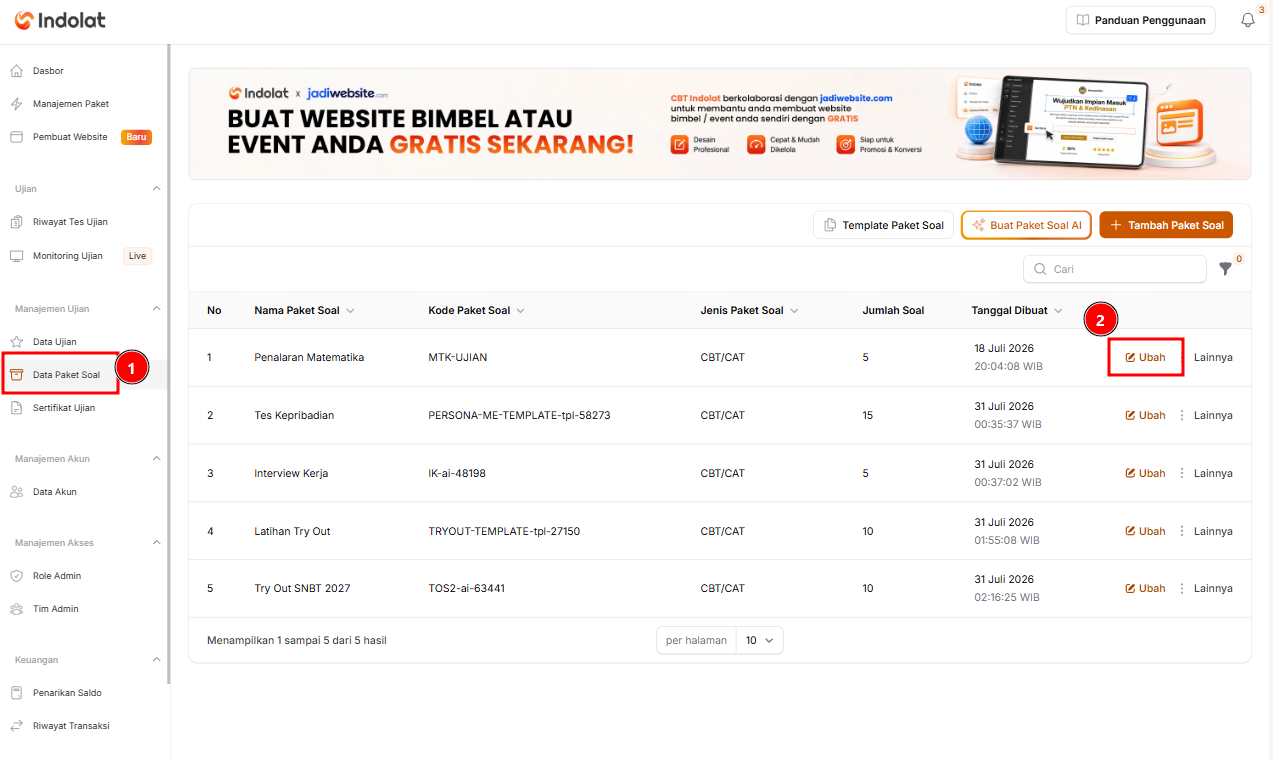Click the sidebar vertical scrollbar
The image size is (1273, 759).
pyautogui.click(x=168, y=364)
